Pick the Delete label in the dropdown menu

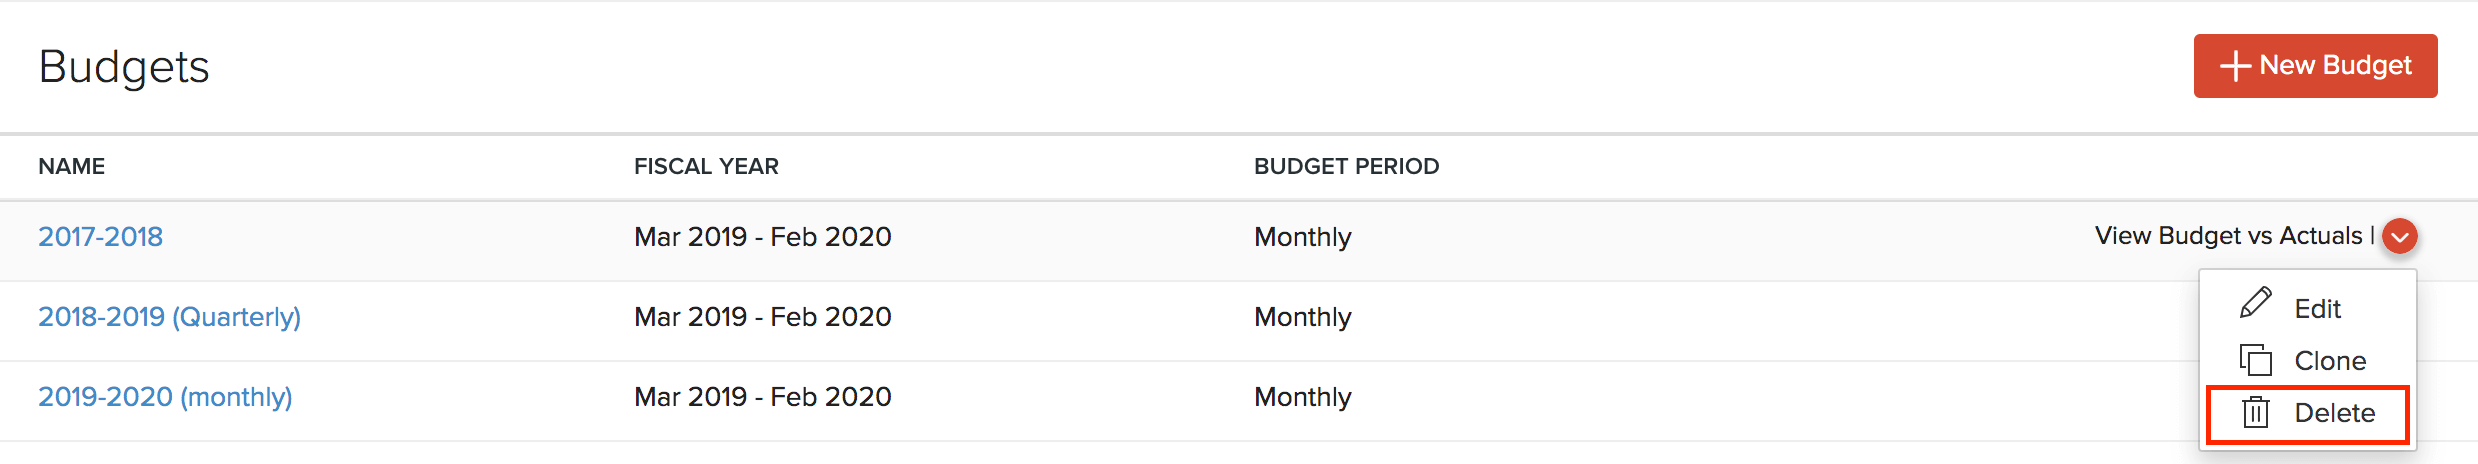2334,413
